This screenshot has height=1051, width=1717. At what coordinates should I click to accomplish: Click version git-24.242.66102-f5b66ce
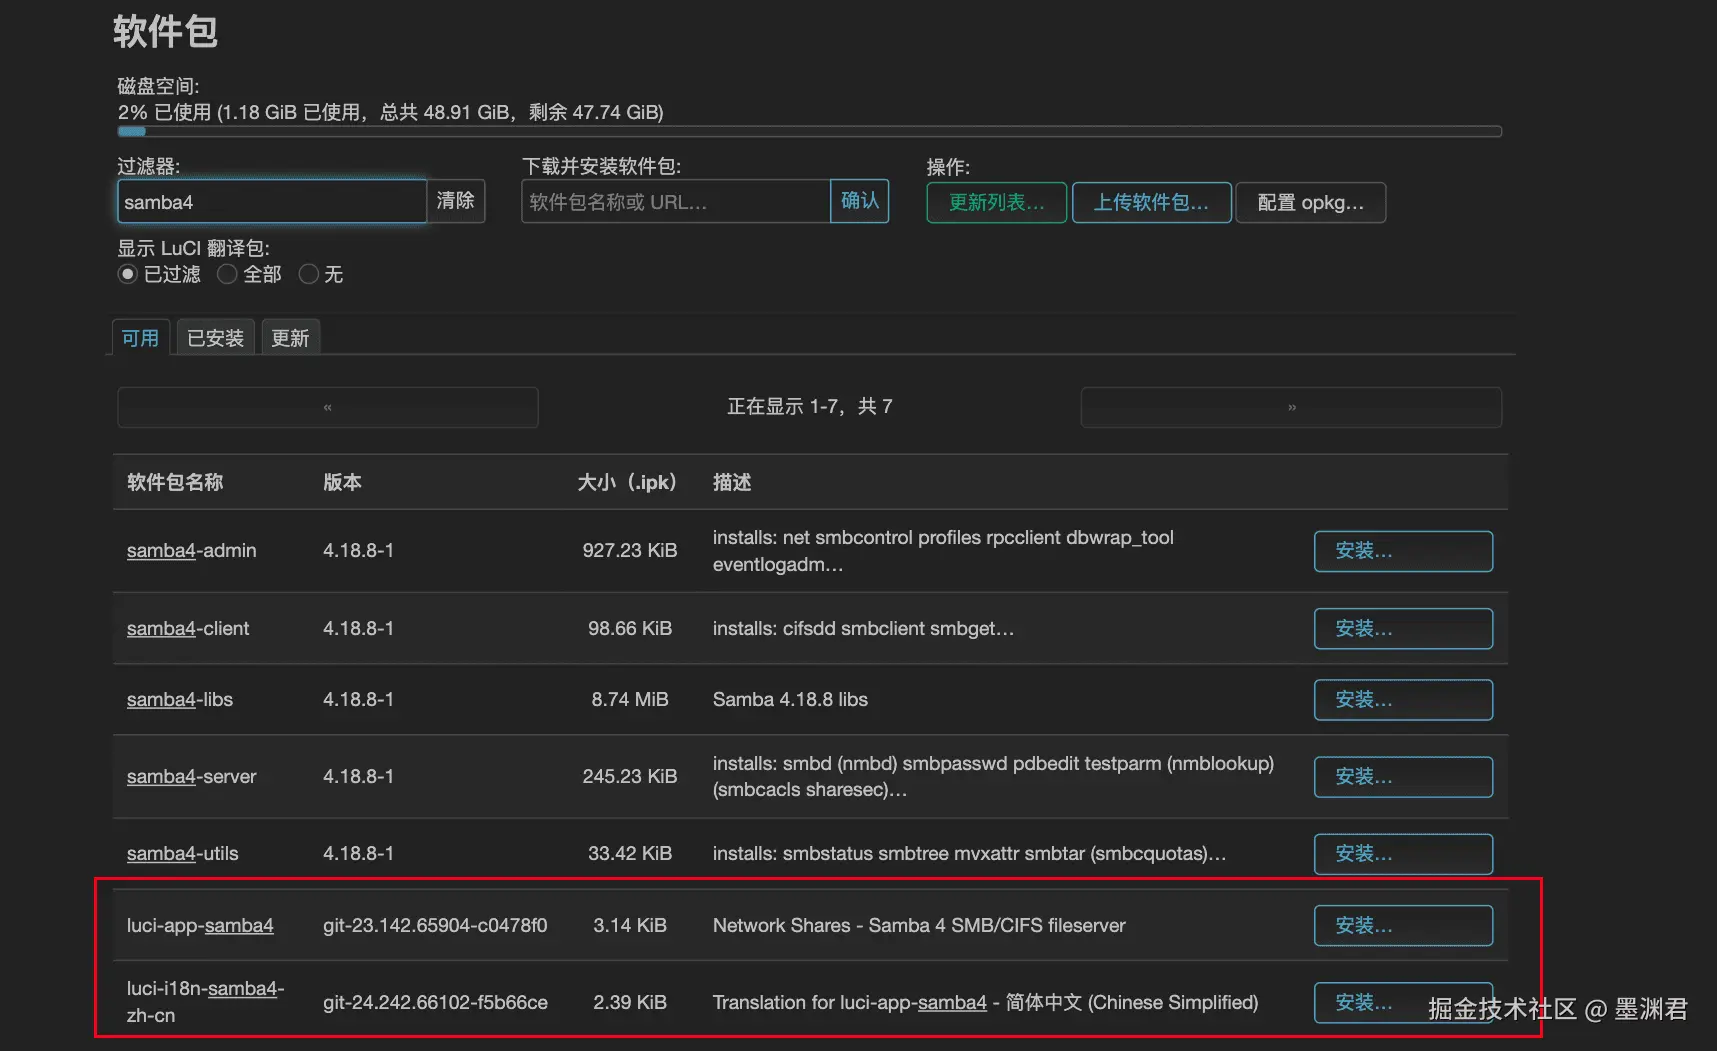click(x=435, y=1002)
